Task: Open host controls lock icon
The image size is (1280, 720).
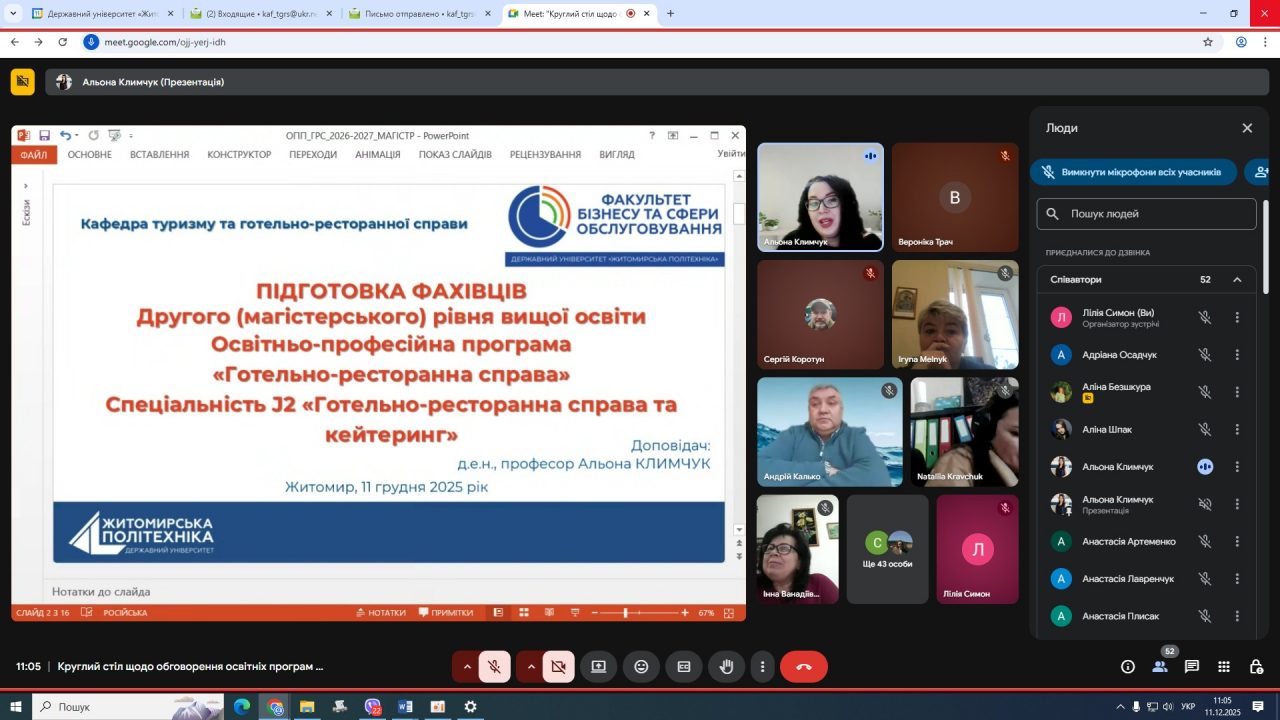Action: pos(1256,667)
